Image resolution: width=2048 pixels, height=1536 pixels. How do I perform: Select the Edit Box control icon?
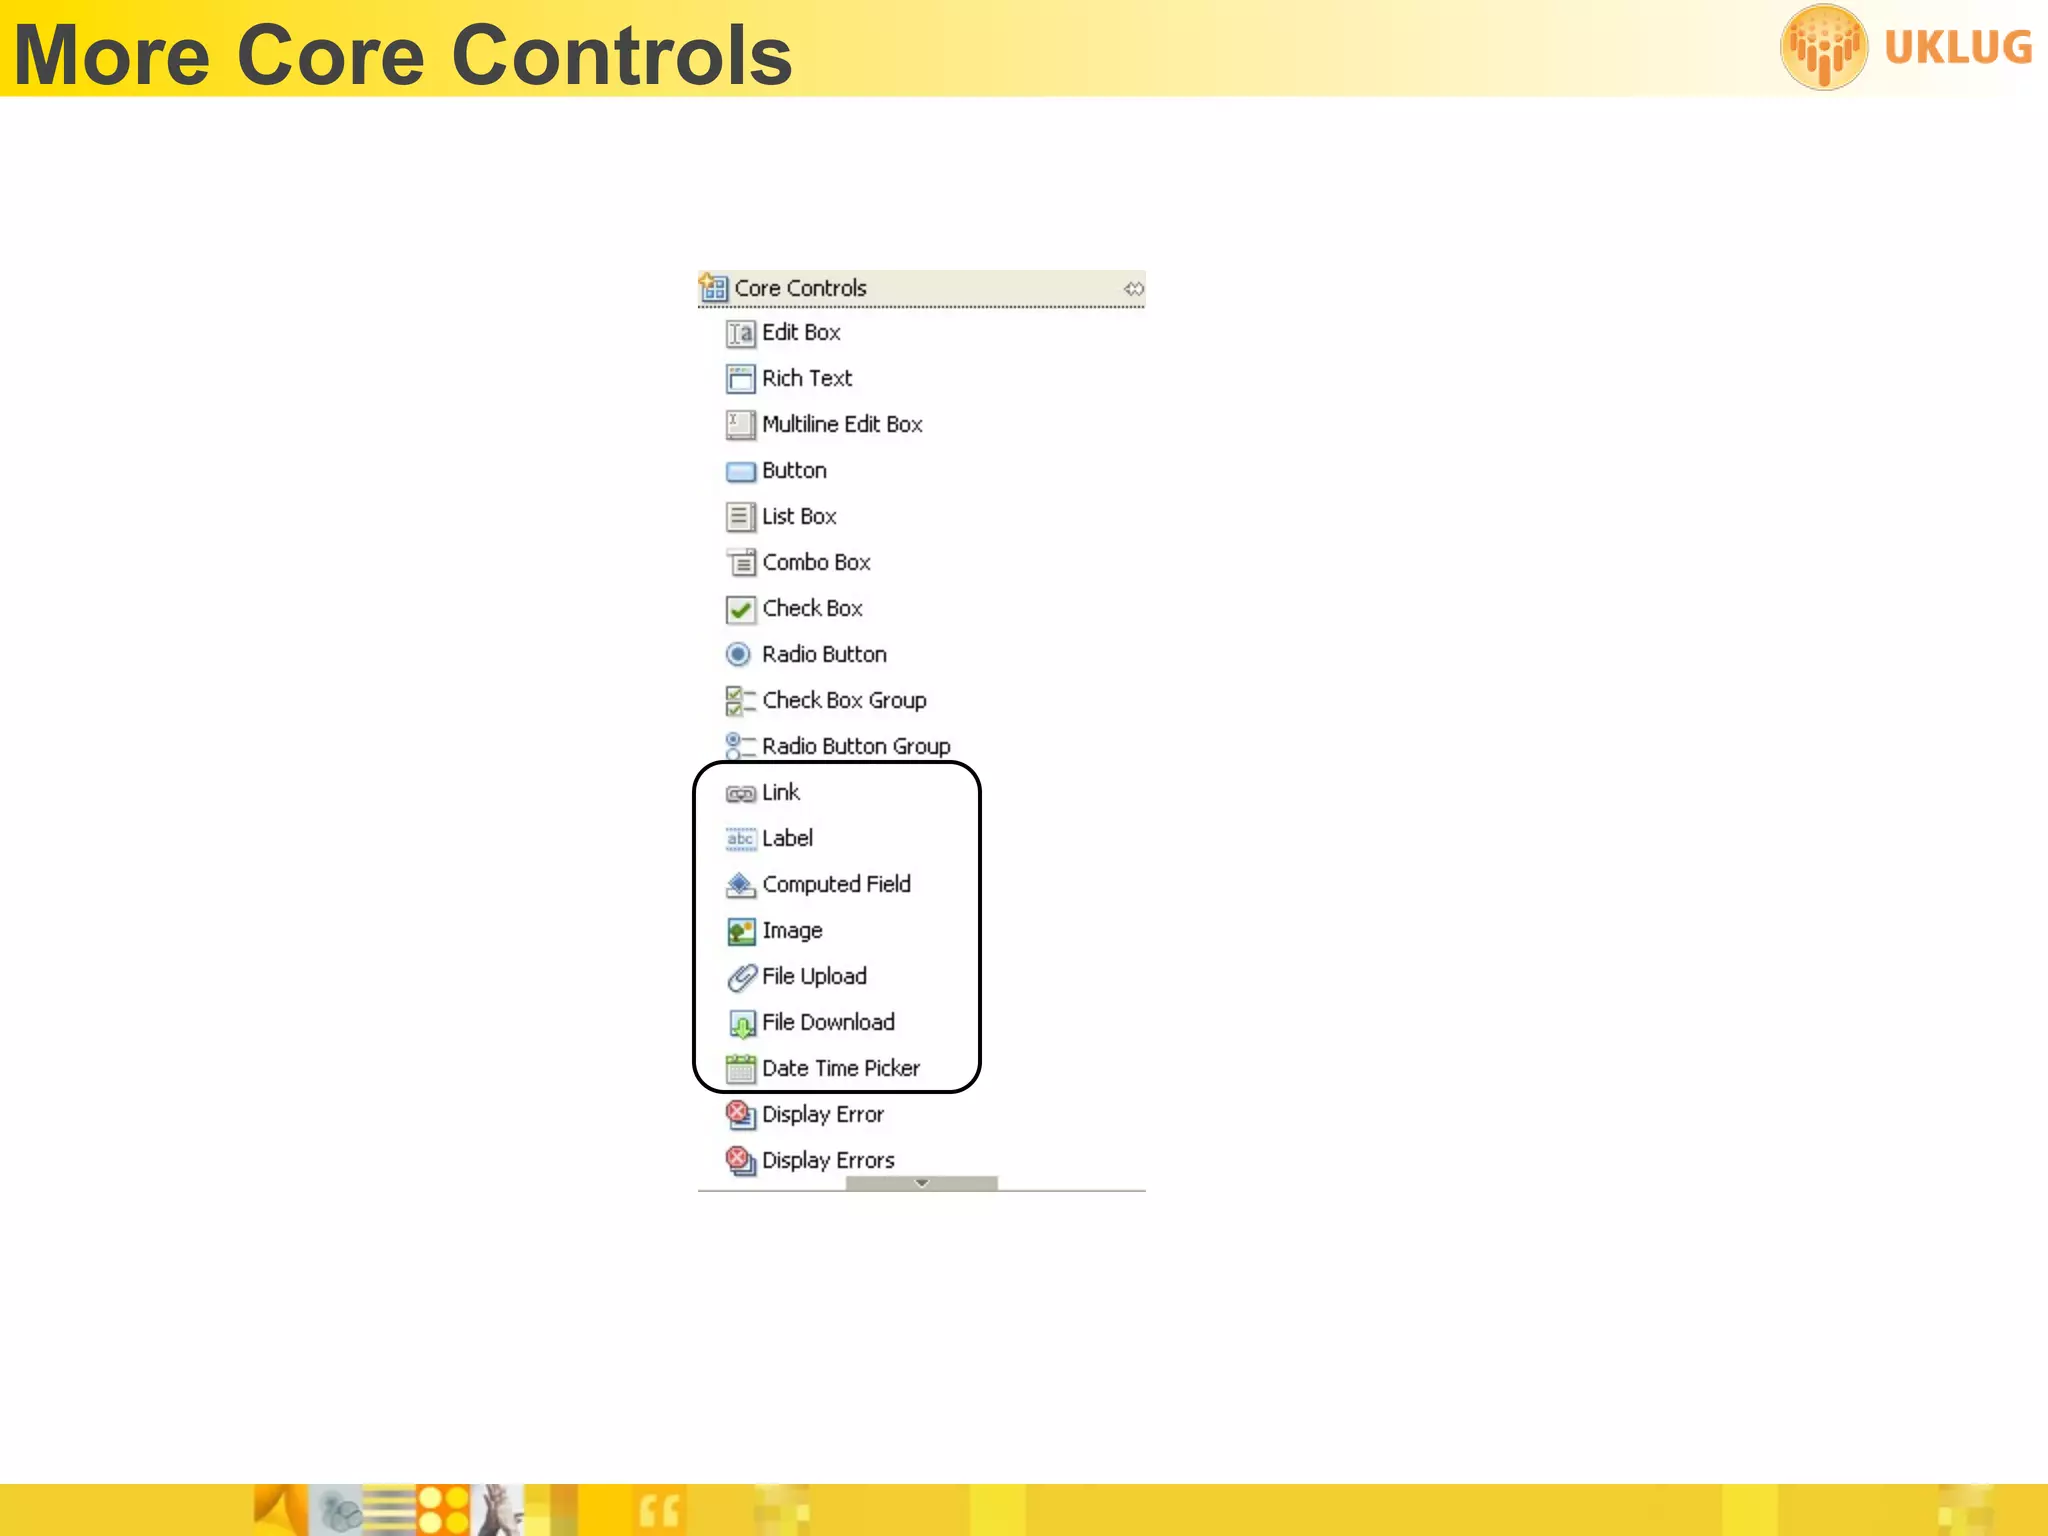pos(740,333)
